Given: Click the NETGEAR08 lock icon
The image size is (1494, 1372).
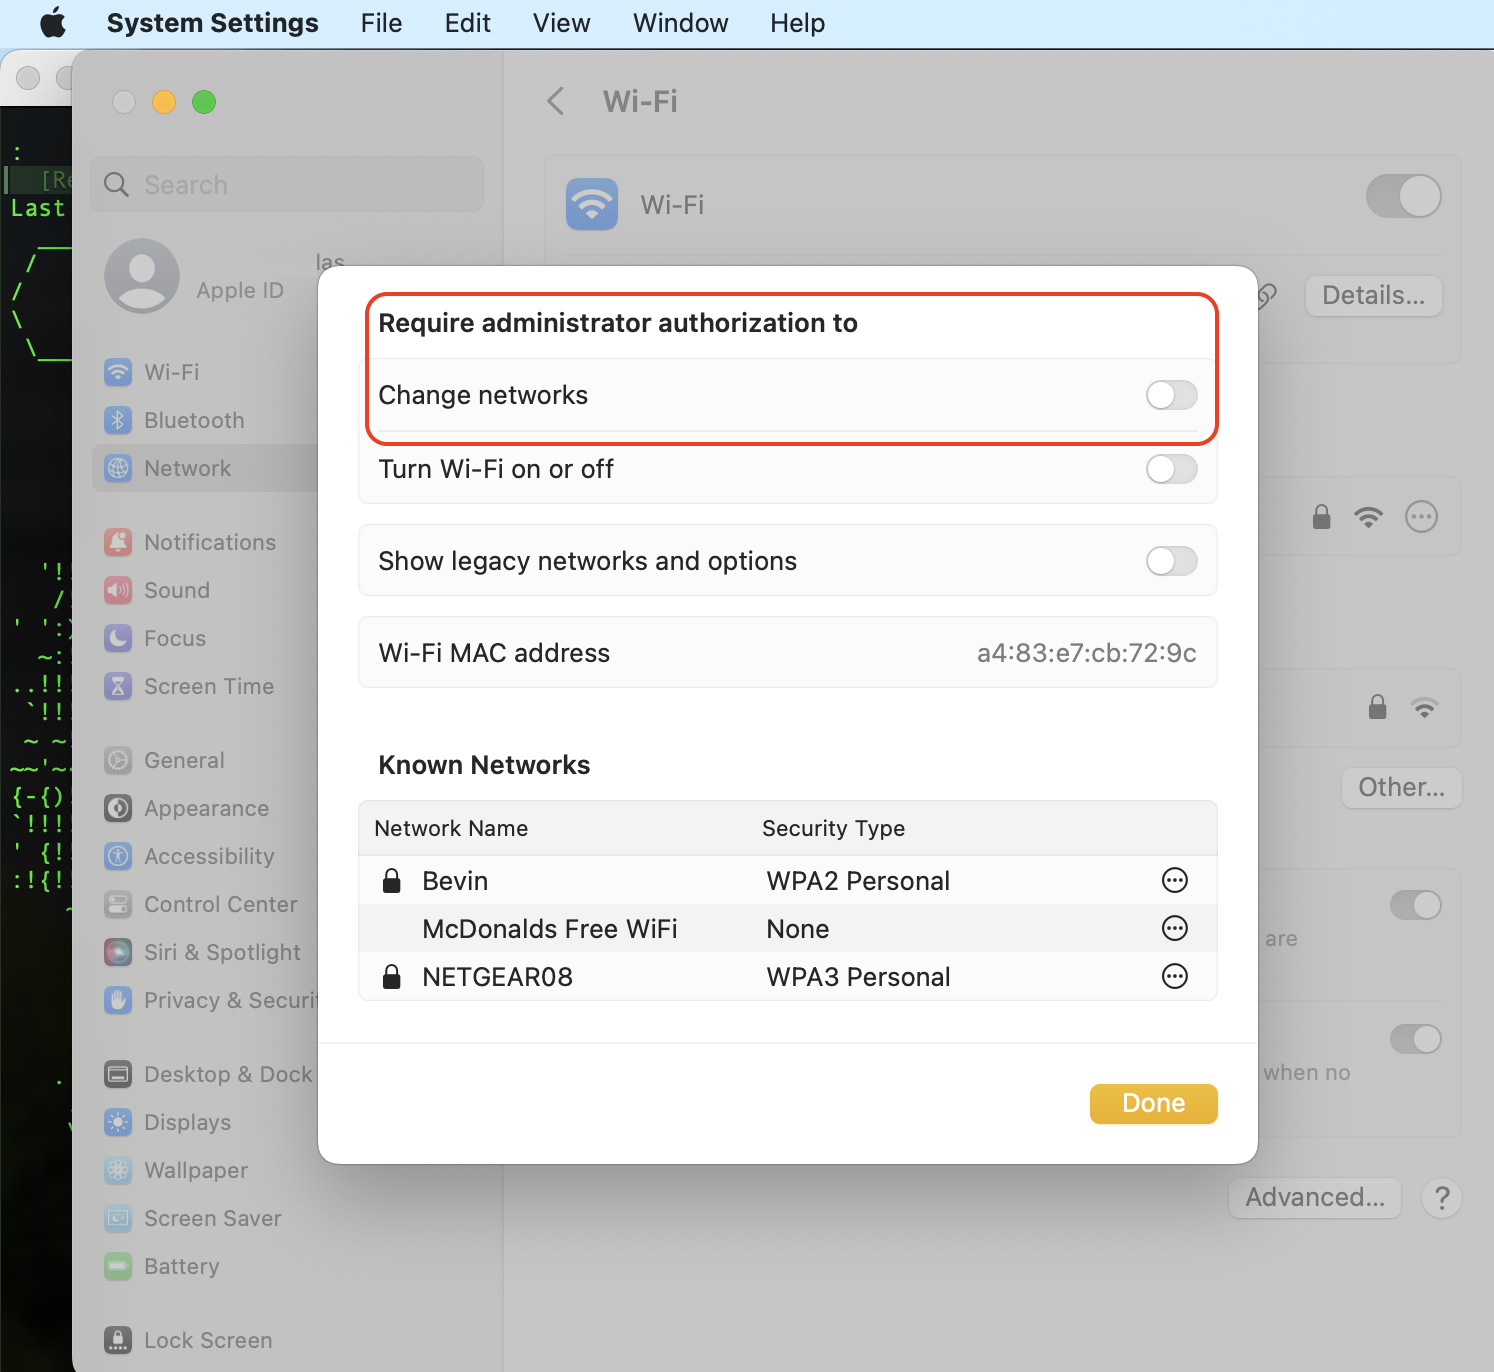Looking at the screenshot, I should [392, 976].
